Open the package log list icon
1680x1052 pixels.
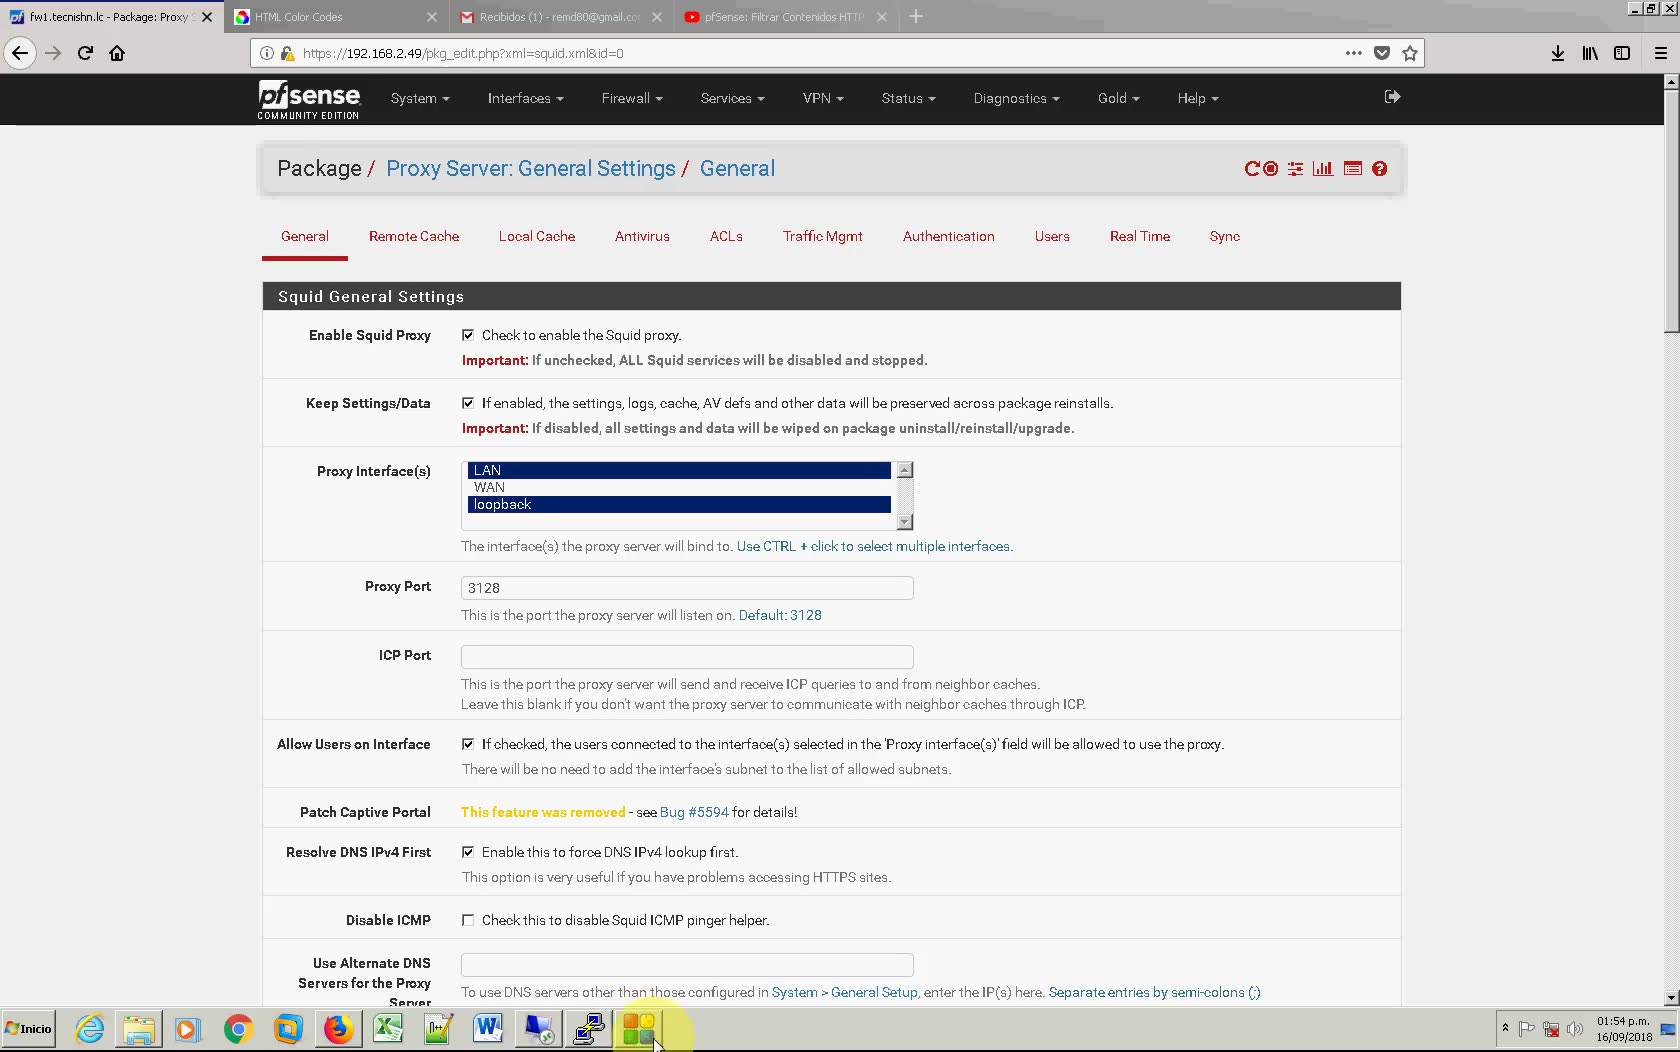1352,169
